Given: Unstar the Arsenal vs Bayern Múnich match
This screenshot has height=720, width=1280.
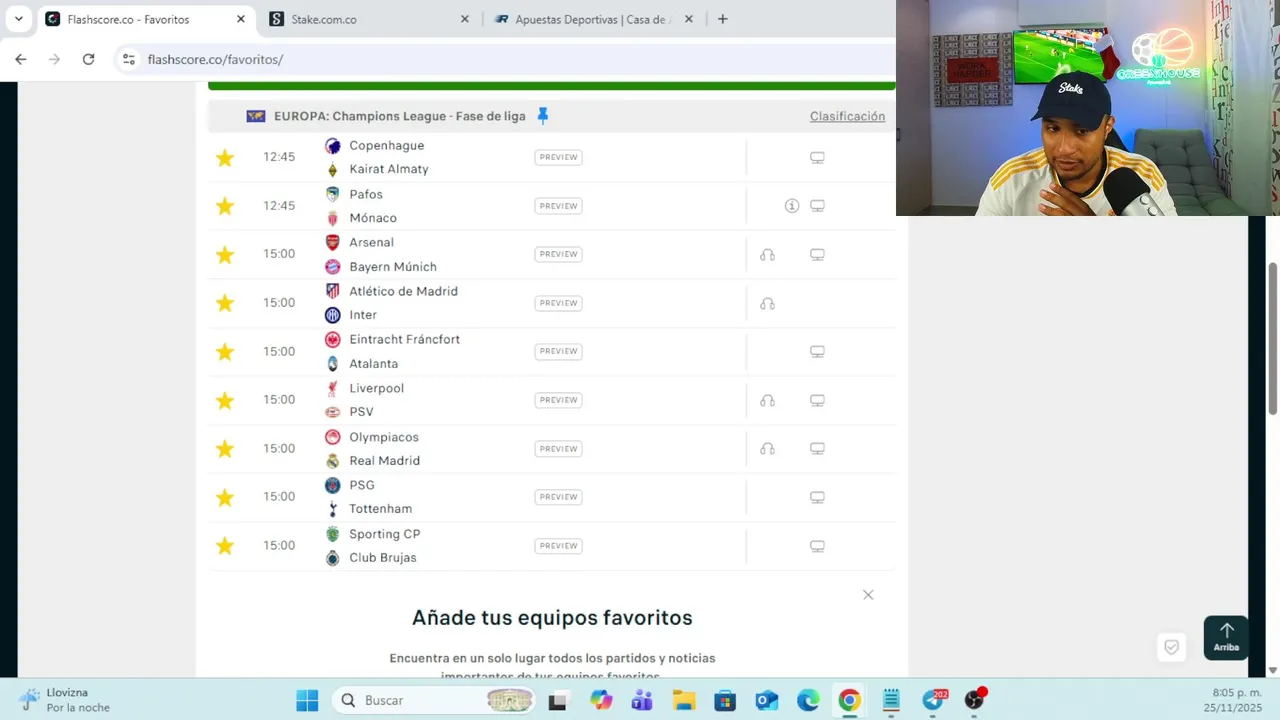Looking at the screenshot, I should [x=225, y=255].
